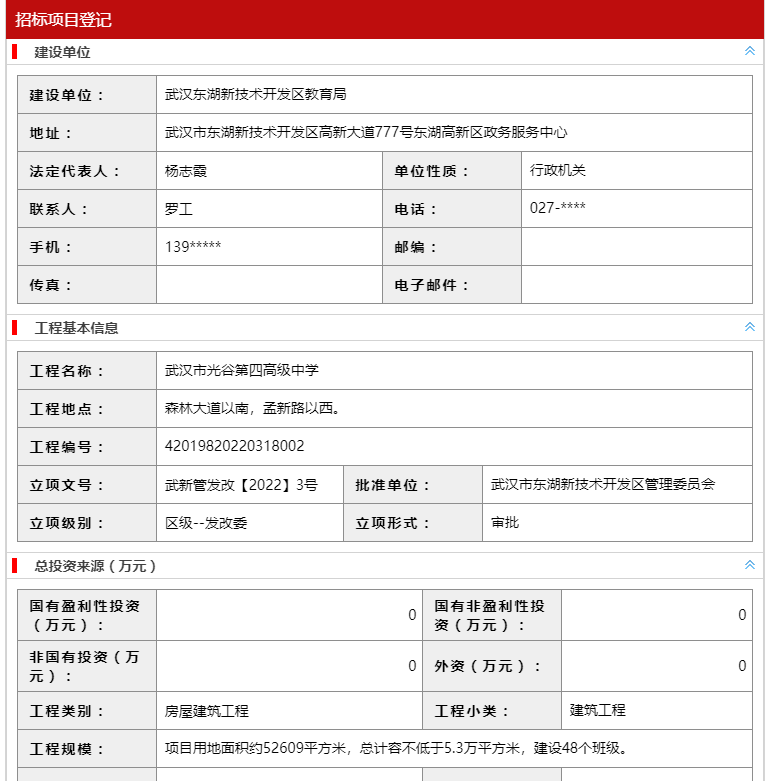The height and width of the screenshot is (781, 765).
Task: Click 国有盈利性投资 value 0
Action: 412,615
